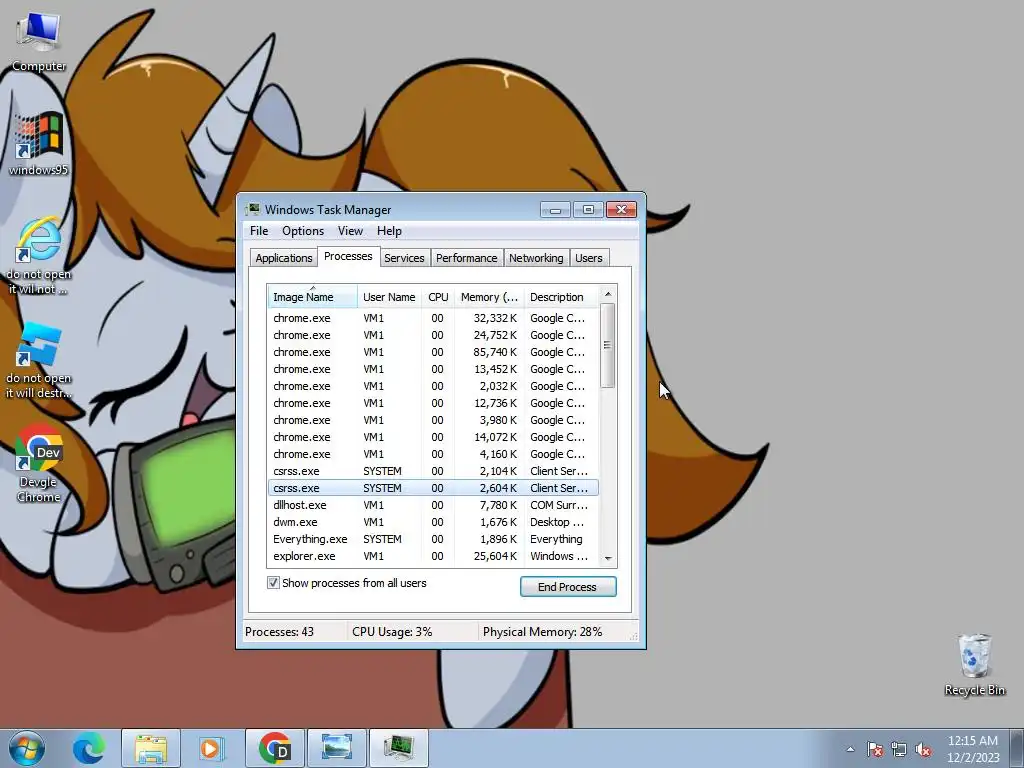Viewport: 1024px width, 768px height.
Task: Switch to the Services tab
Action: [404, 258]
